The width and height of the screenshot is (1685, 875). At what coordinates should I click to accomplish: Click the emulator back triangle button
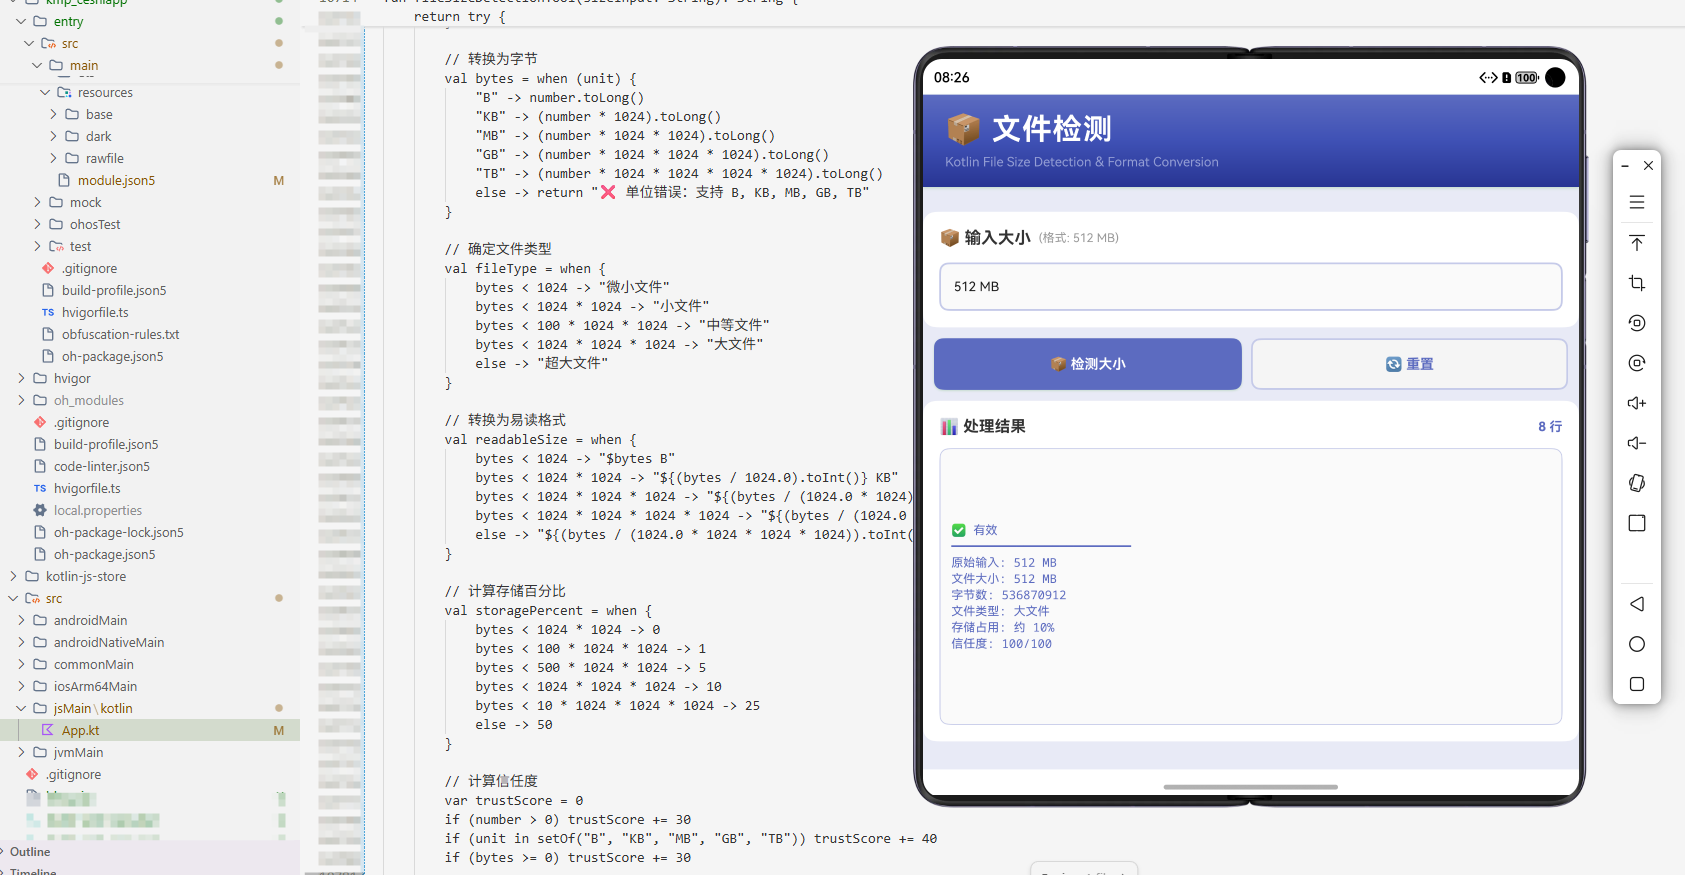(1637, 604)
